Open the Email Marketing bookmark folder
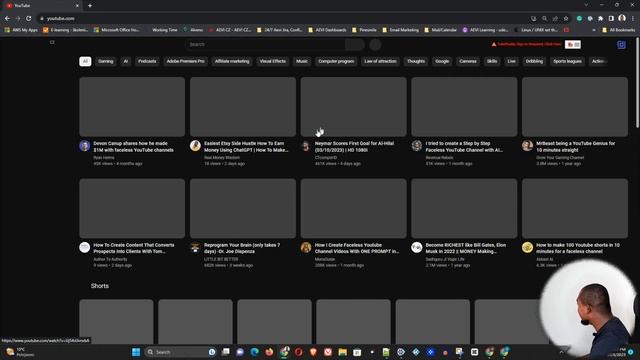The height and width of the screenshot is (360, 640). [x=400, y=30]
